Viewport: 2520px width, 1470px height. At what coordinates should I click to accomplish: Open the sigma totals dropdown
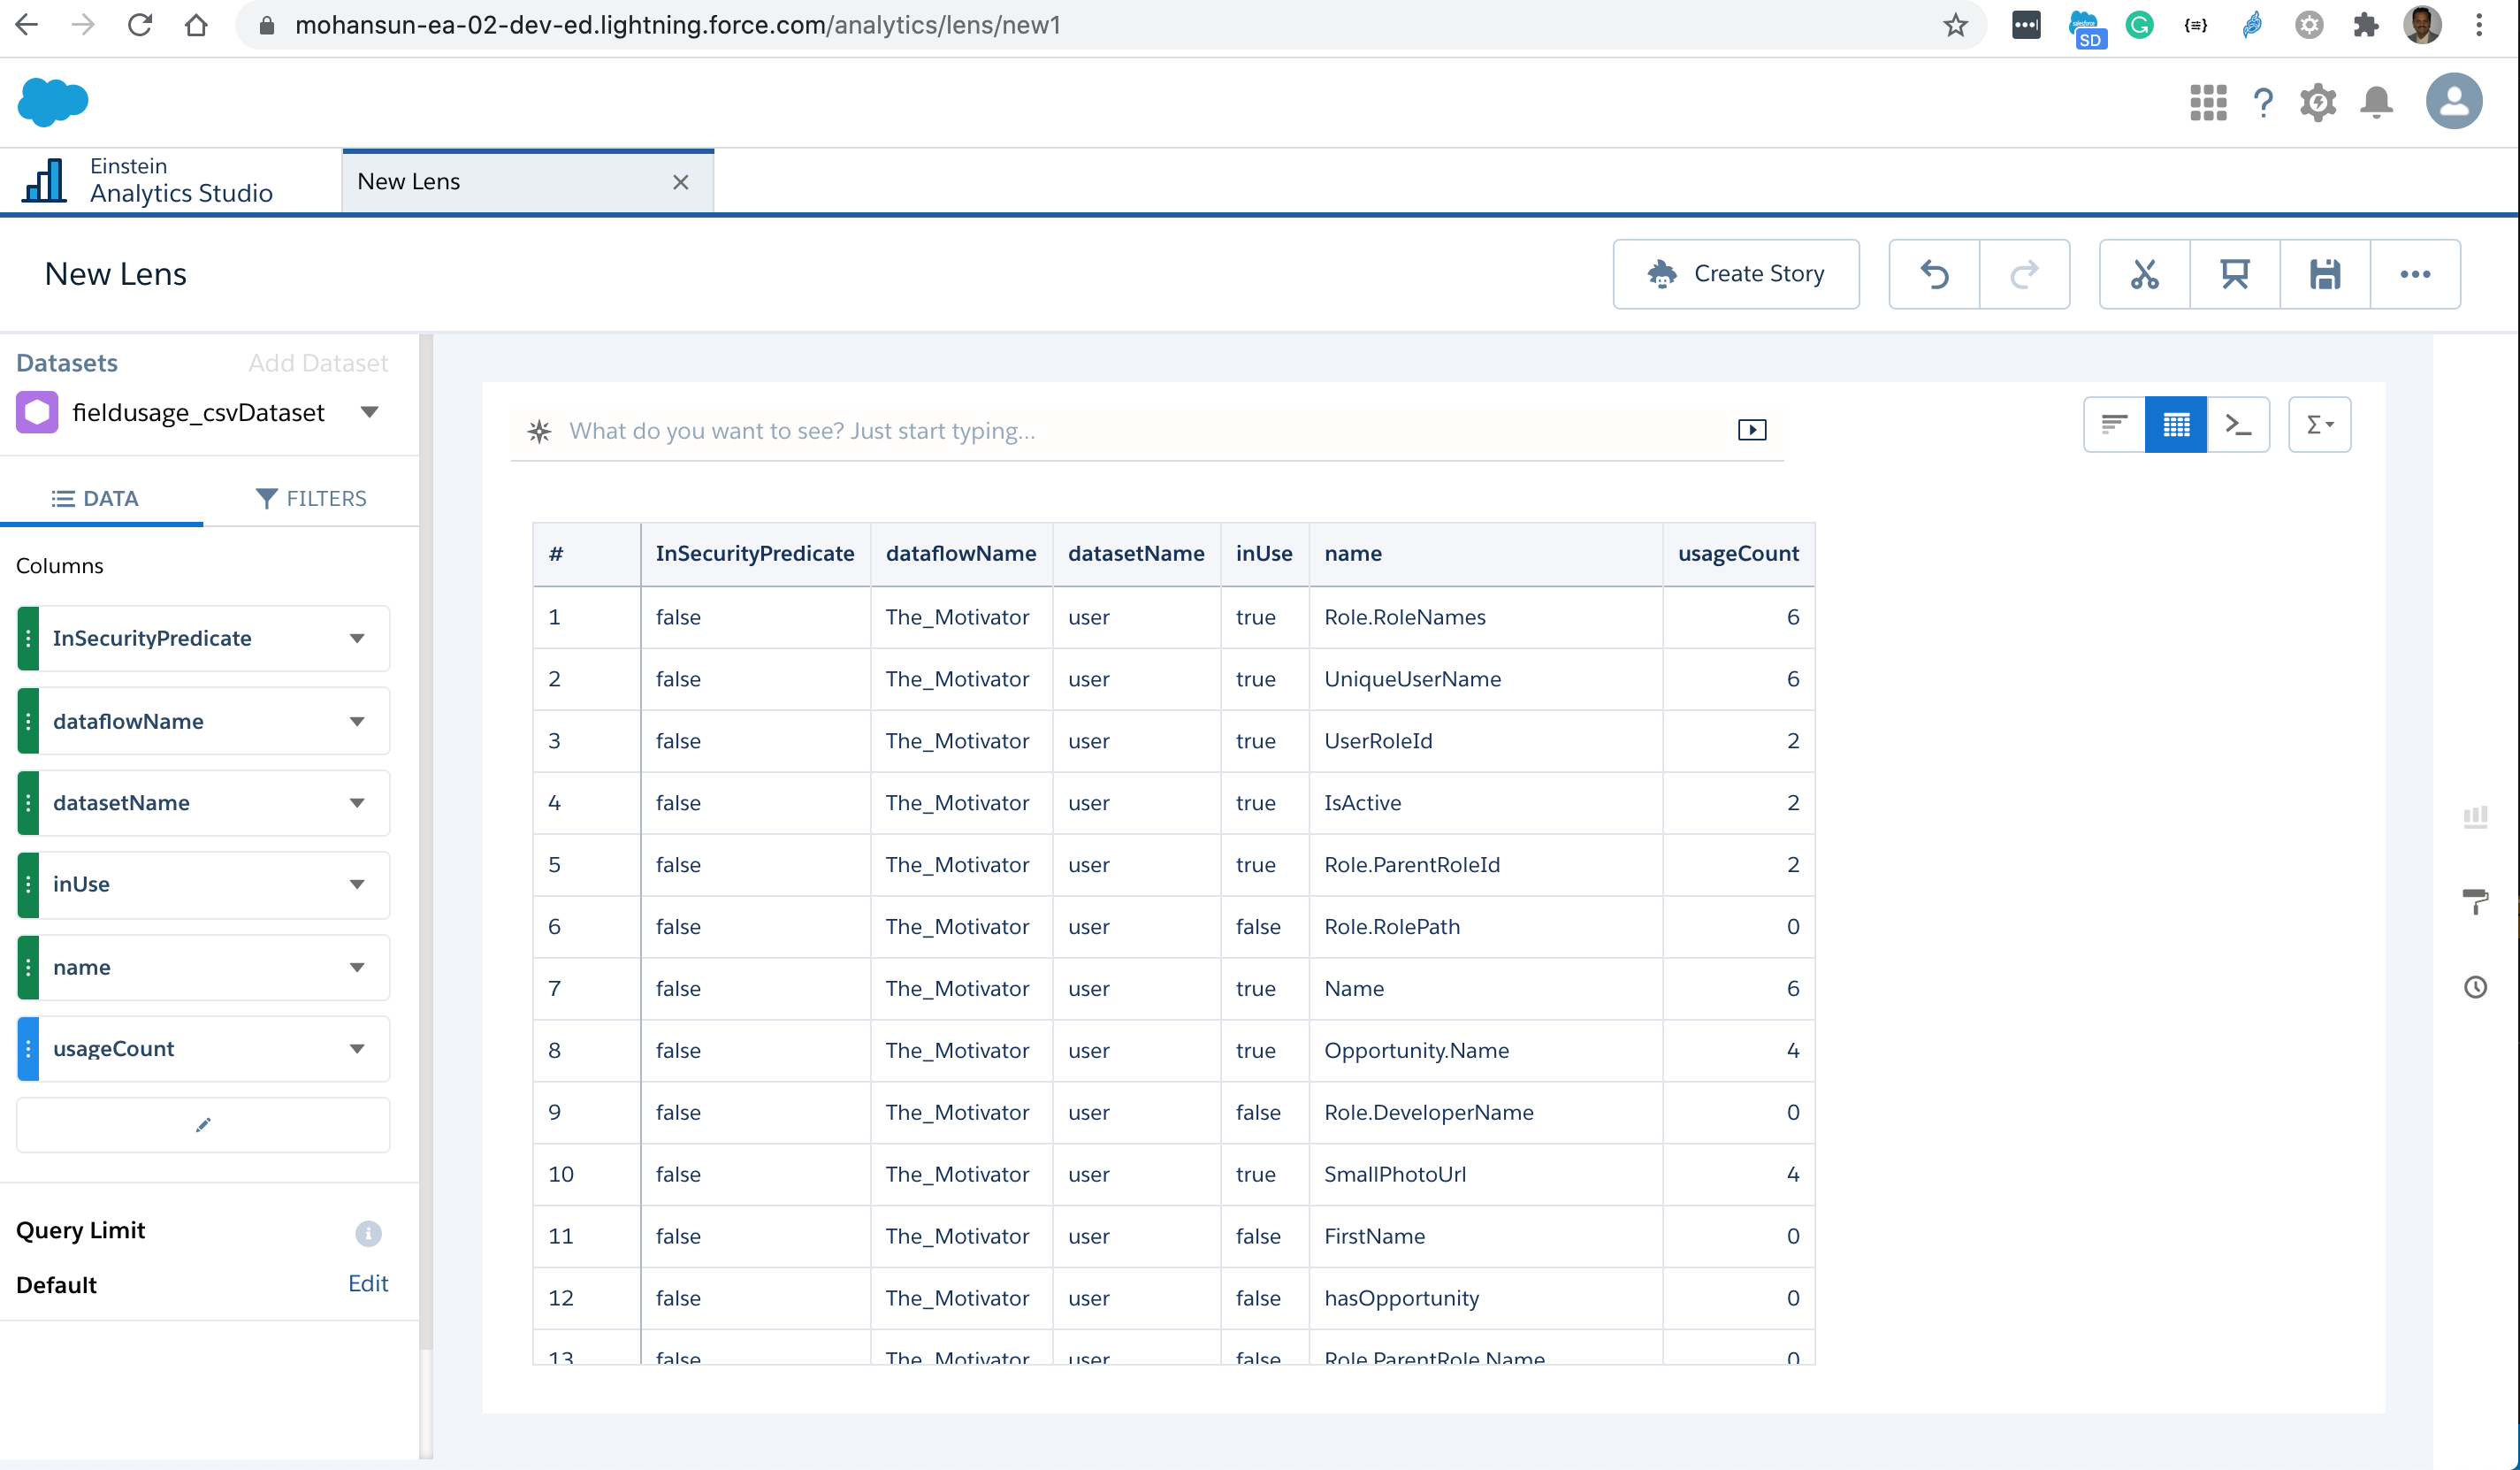point(2319,425)
